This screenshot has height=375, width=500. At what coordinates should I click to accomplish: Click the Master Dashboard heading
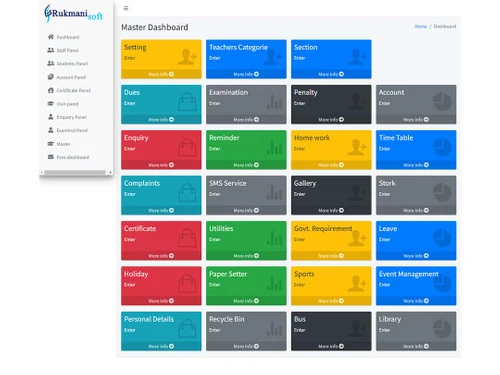coord(155,27)
